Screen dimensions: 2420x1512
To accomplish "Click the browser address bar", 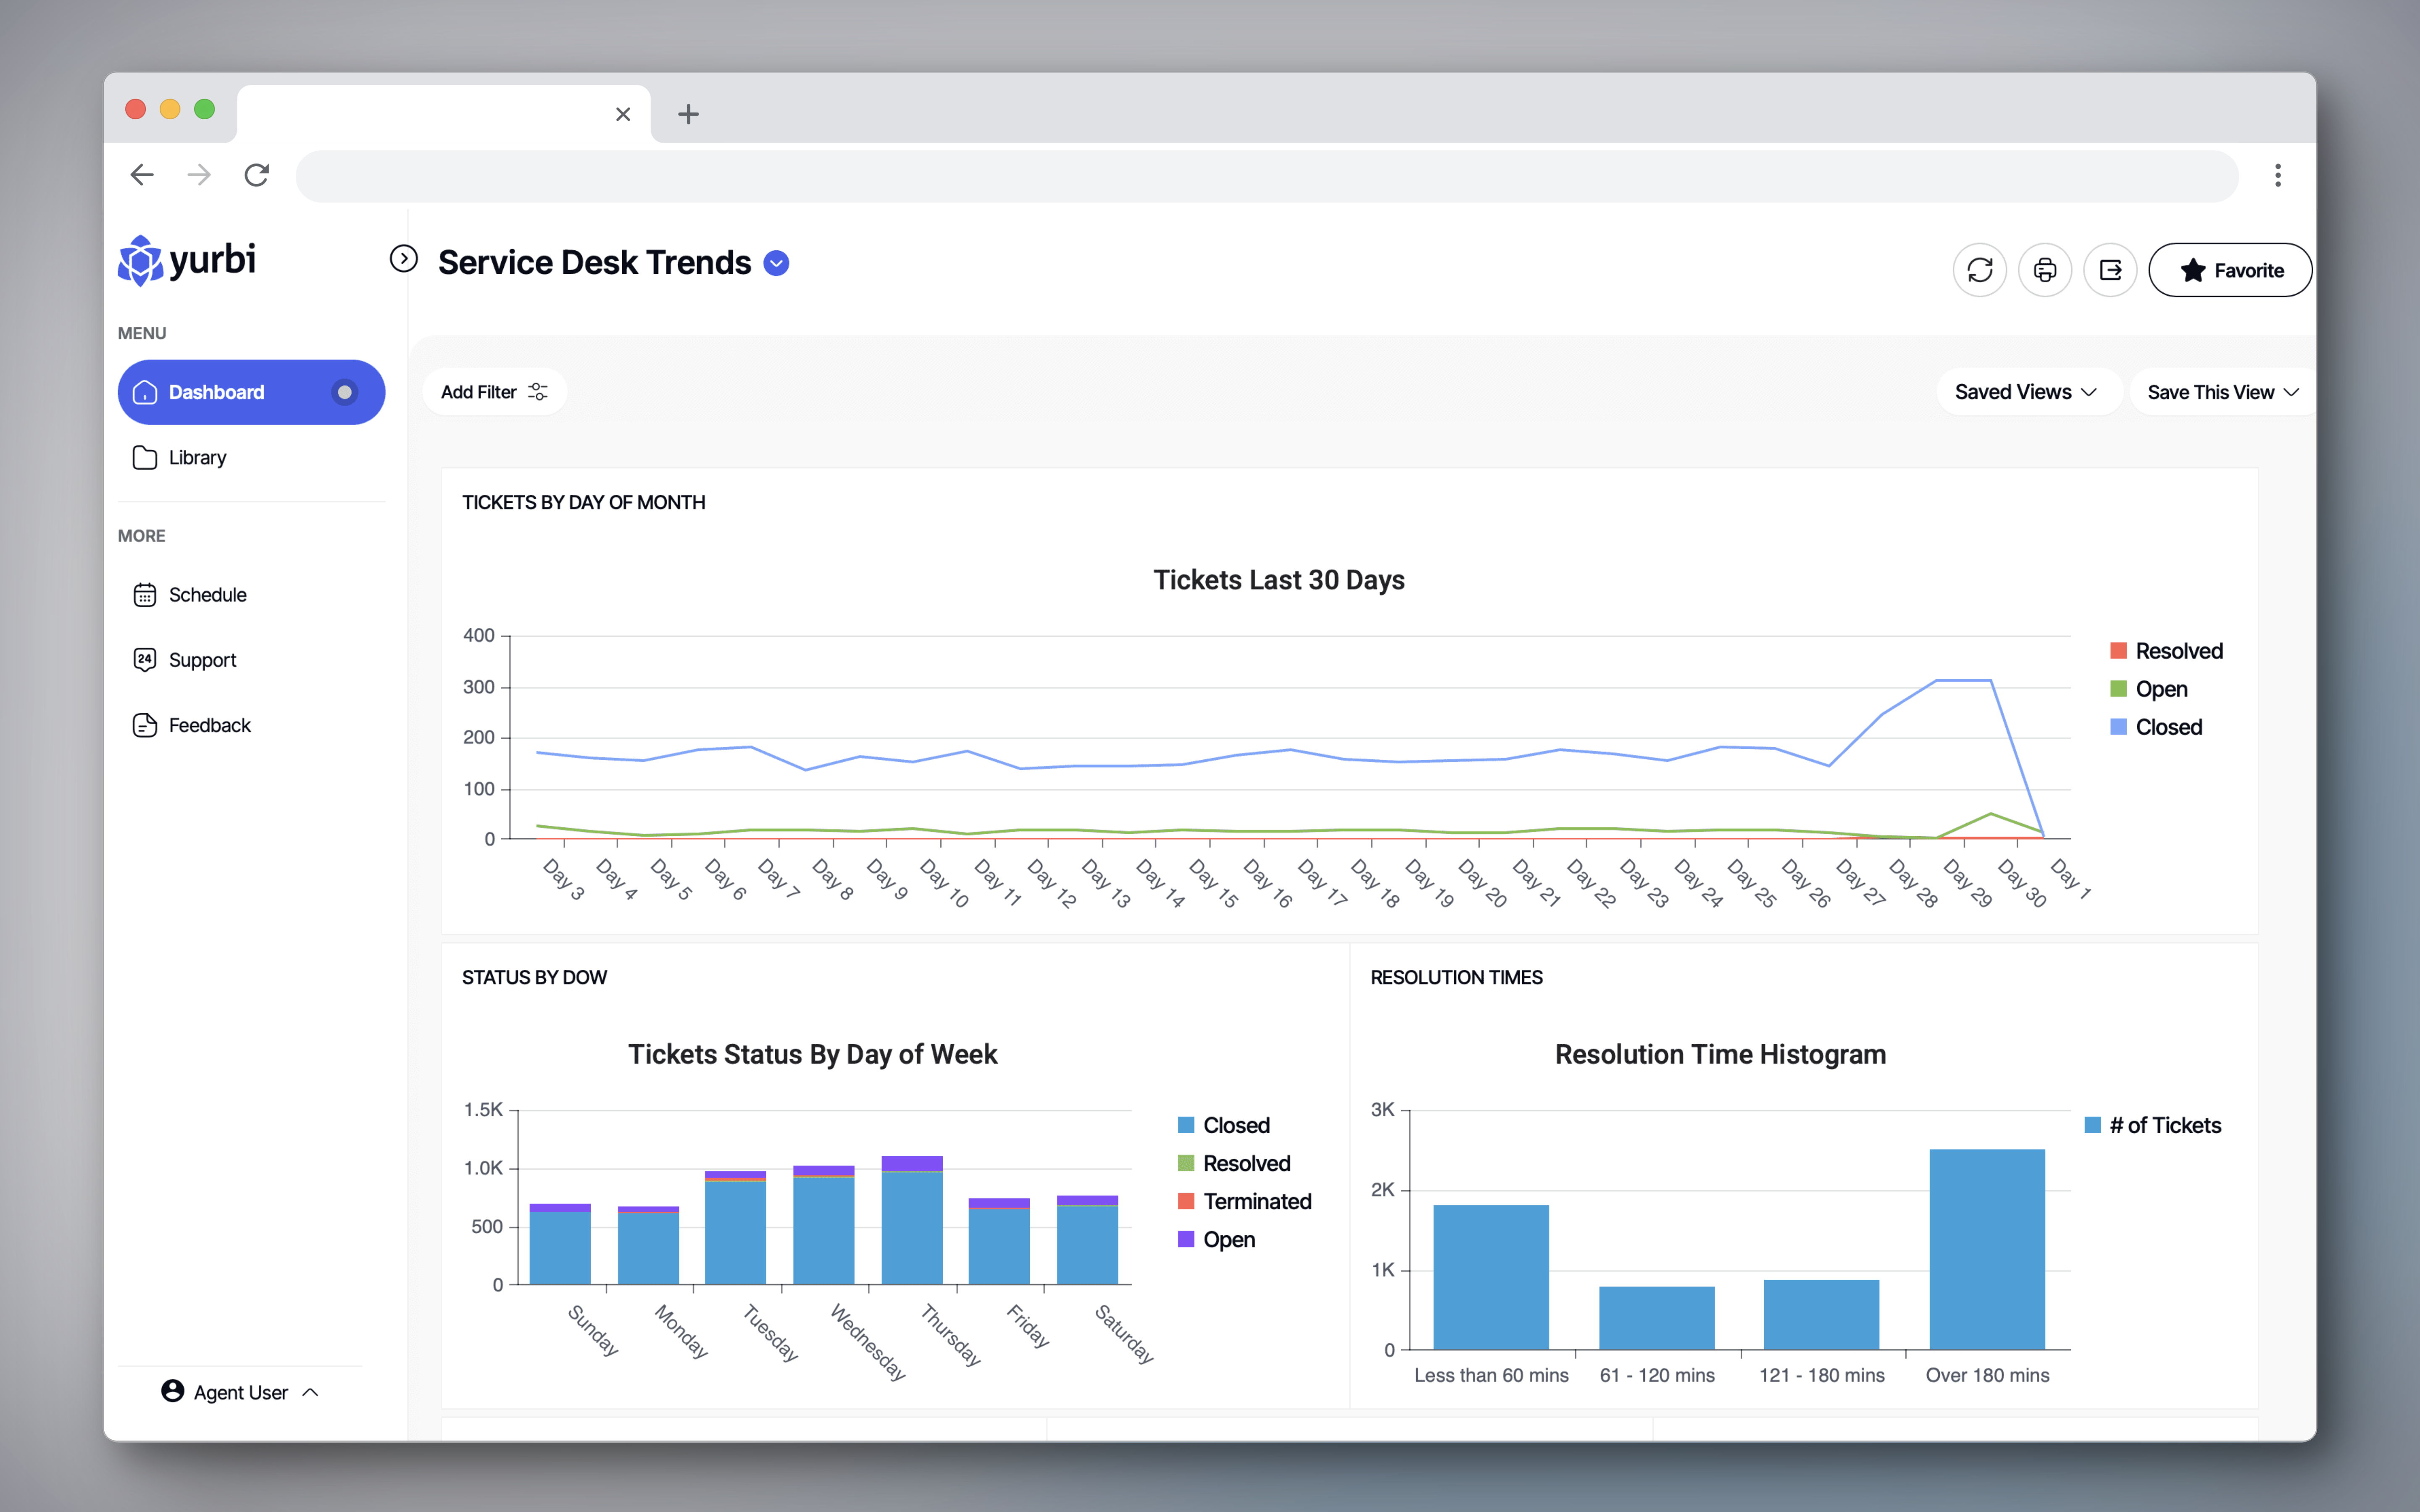I will 1200,176.
